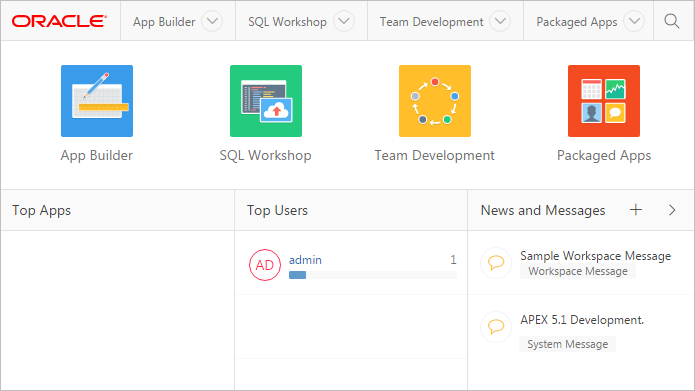Screen dimensions: 695x391
Task: View more news with chevron arrow
Action: pyautogui.click(x=672, y=210)
